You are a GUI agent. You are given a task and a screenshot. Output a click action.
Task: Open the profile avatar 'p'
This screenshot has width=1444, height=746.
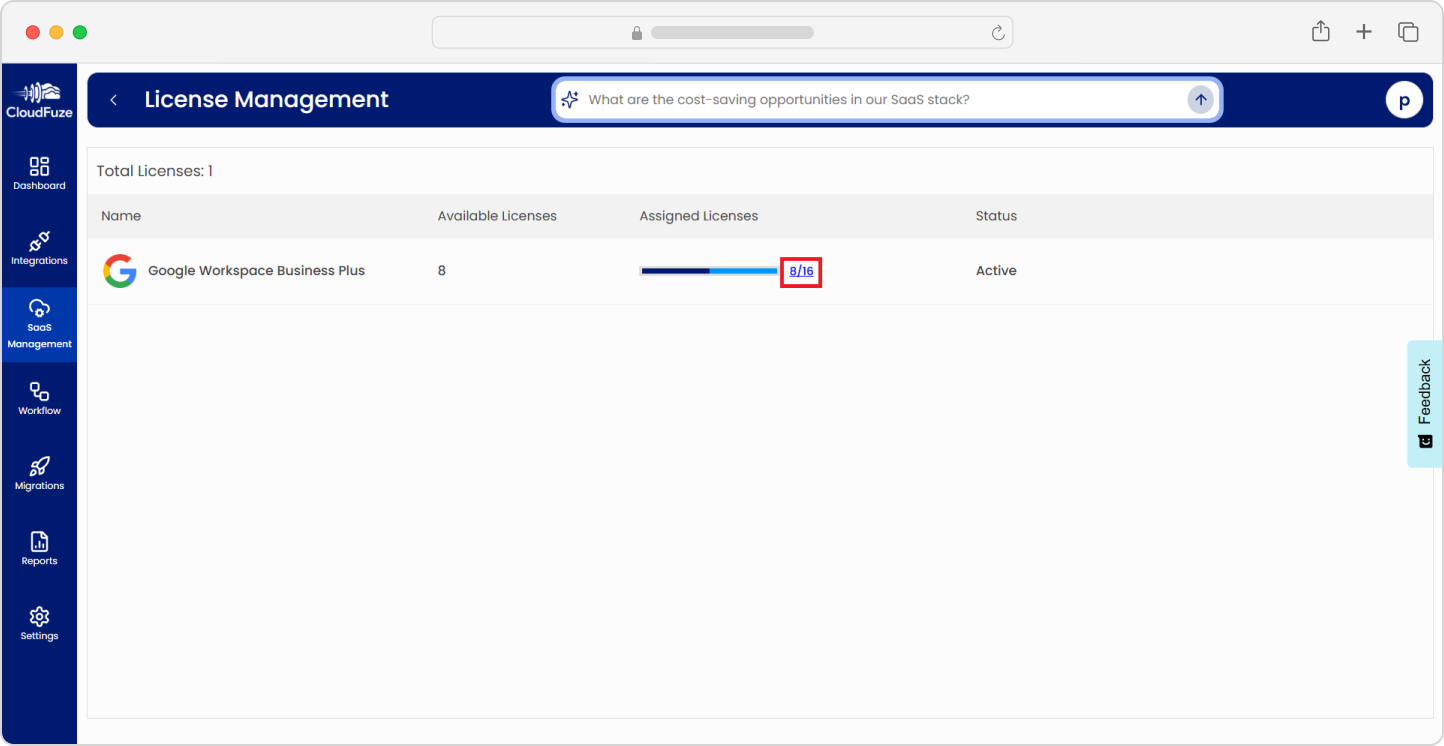pyautogui.click(x=1404, y=100)
